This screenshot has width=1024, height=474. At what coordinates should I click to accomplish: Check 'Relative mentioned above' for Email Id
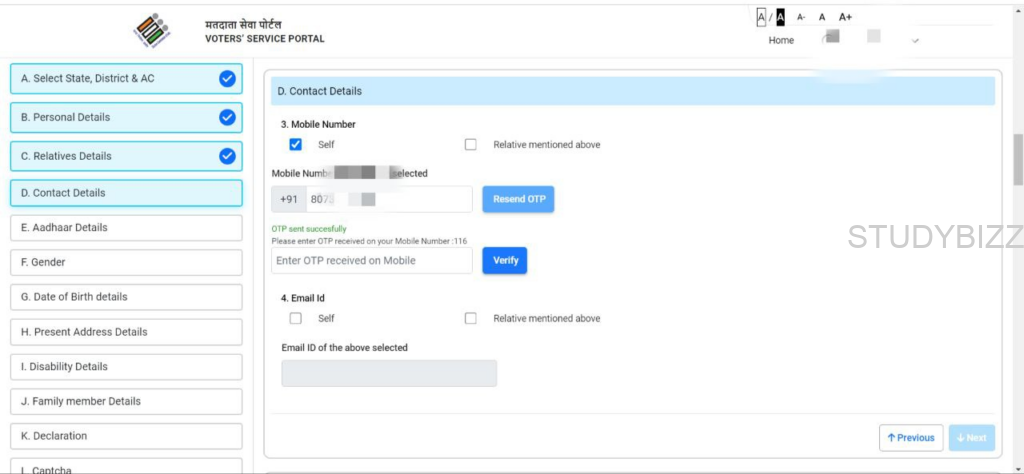click(471, 319)
